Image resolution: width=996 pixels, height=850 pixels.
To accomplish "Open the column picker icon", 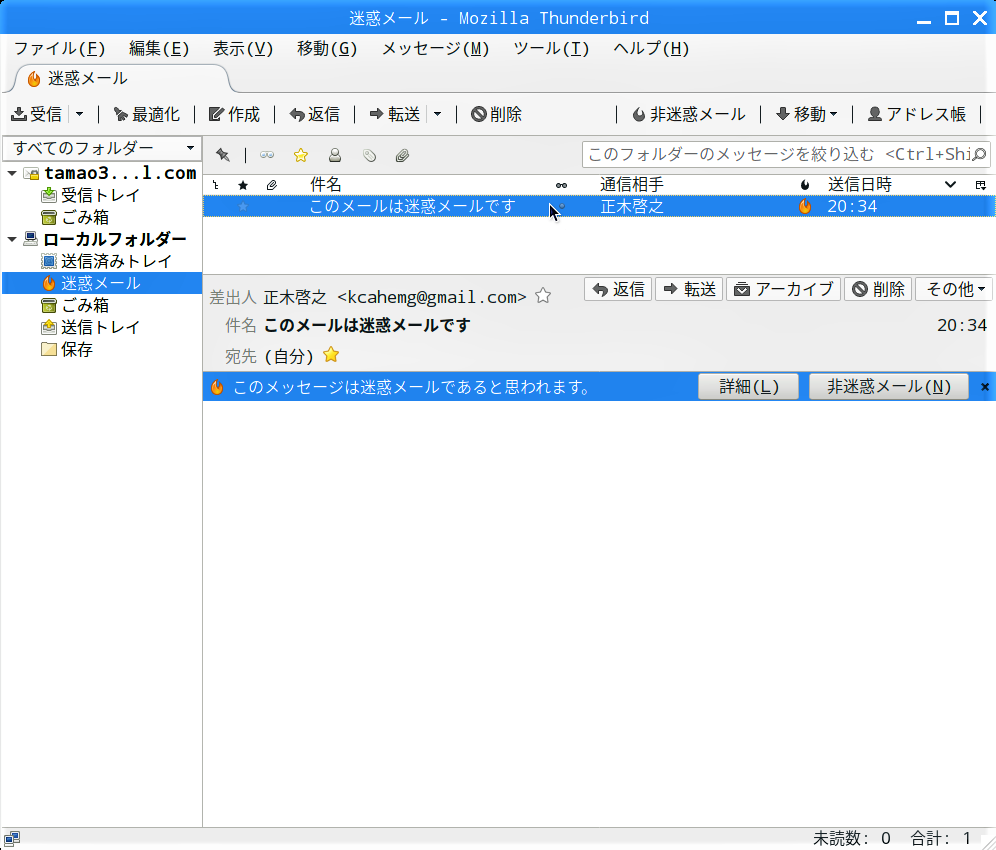I will pyautogui.click(x=981, y=185).
